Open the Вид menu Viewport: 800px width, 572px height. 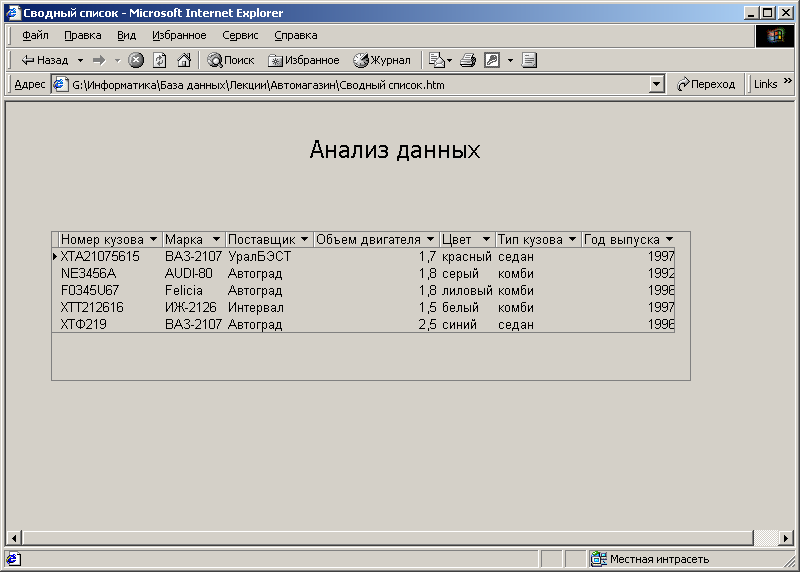(x=127, y=35)
